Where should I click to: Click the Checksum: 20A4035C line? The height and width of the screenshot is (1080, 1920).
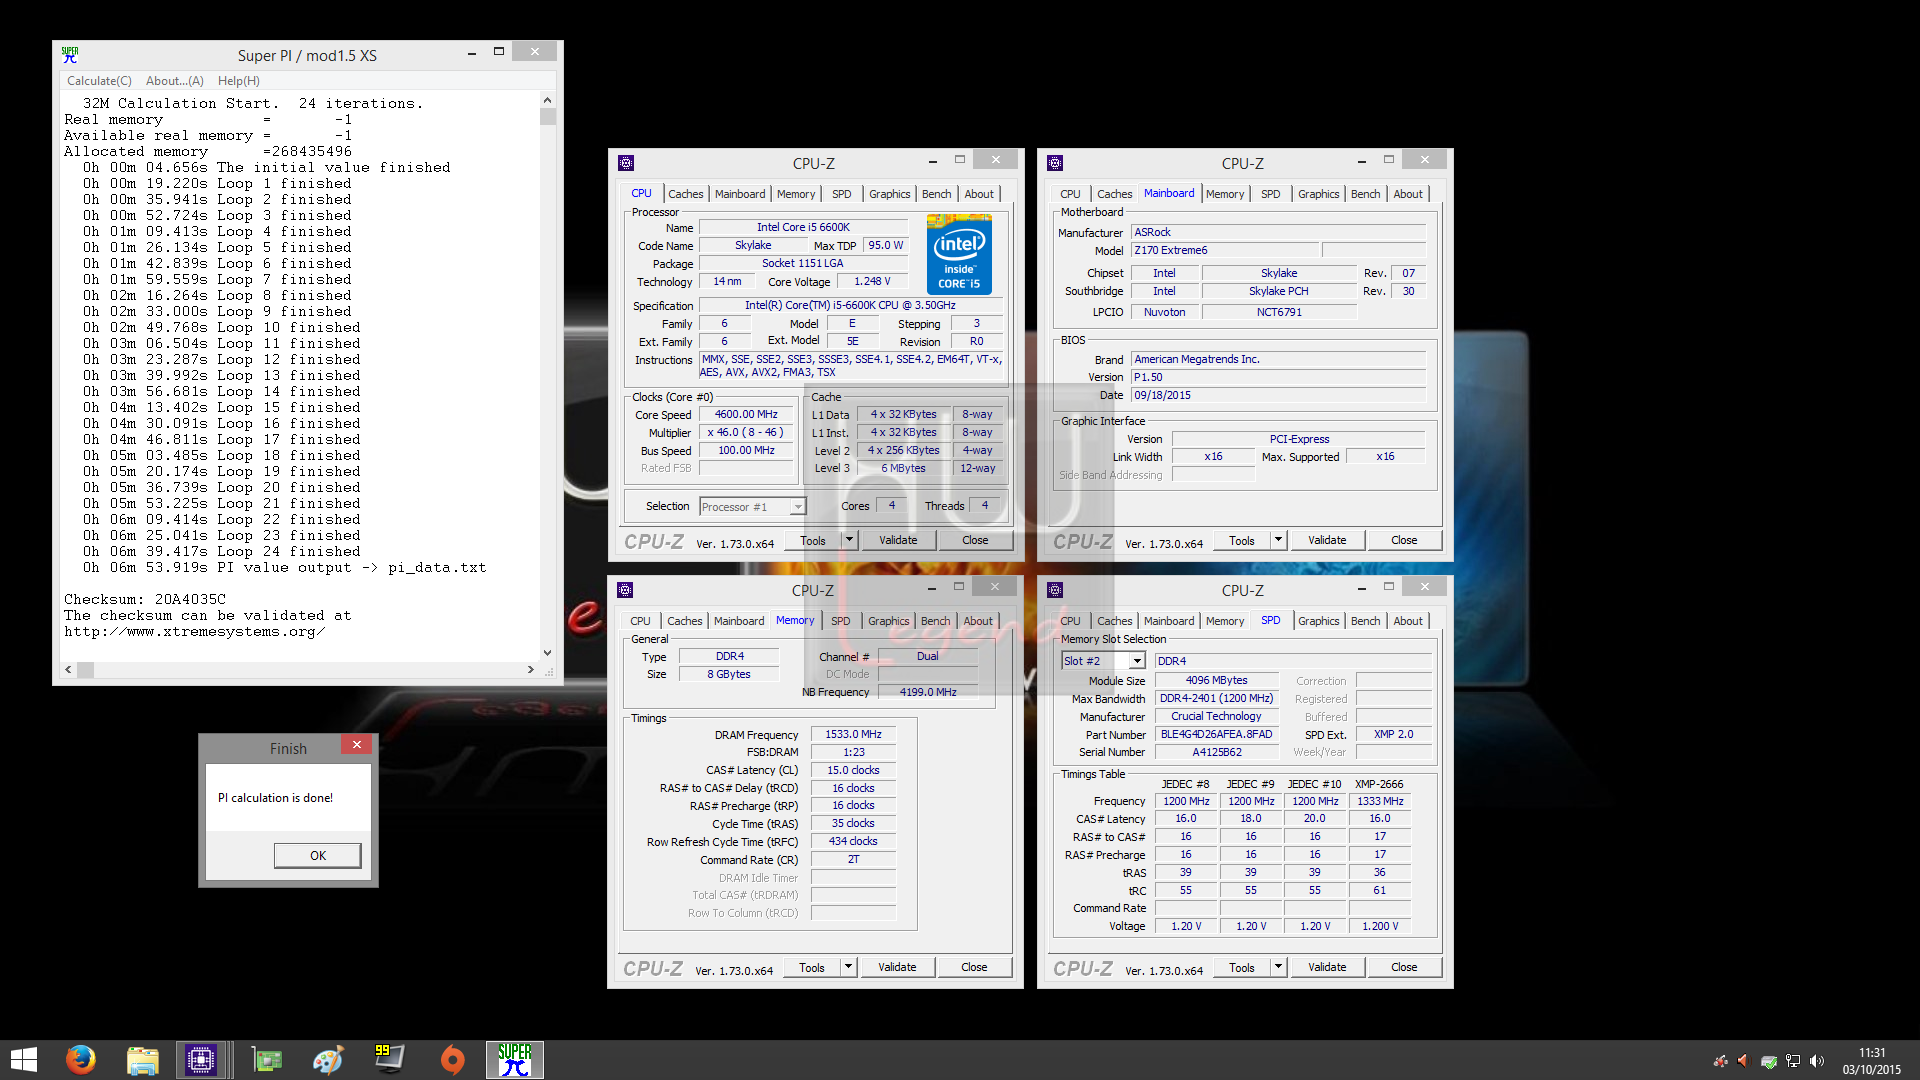pyautogui.click(x=145, y=600)
